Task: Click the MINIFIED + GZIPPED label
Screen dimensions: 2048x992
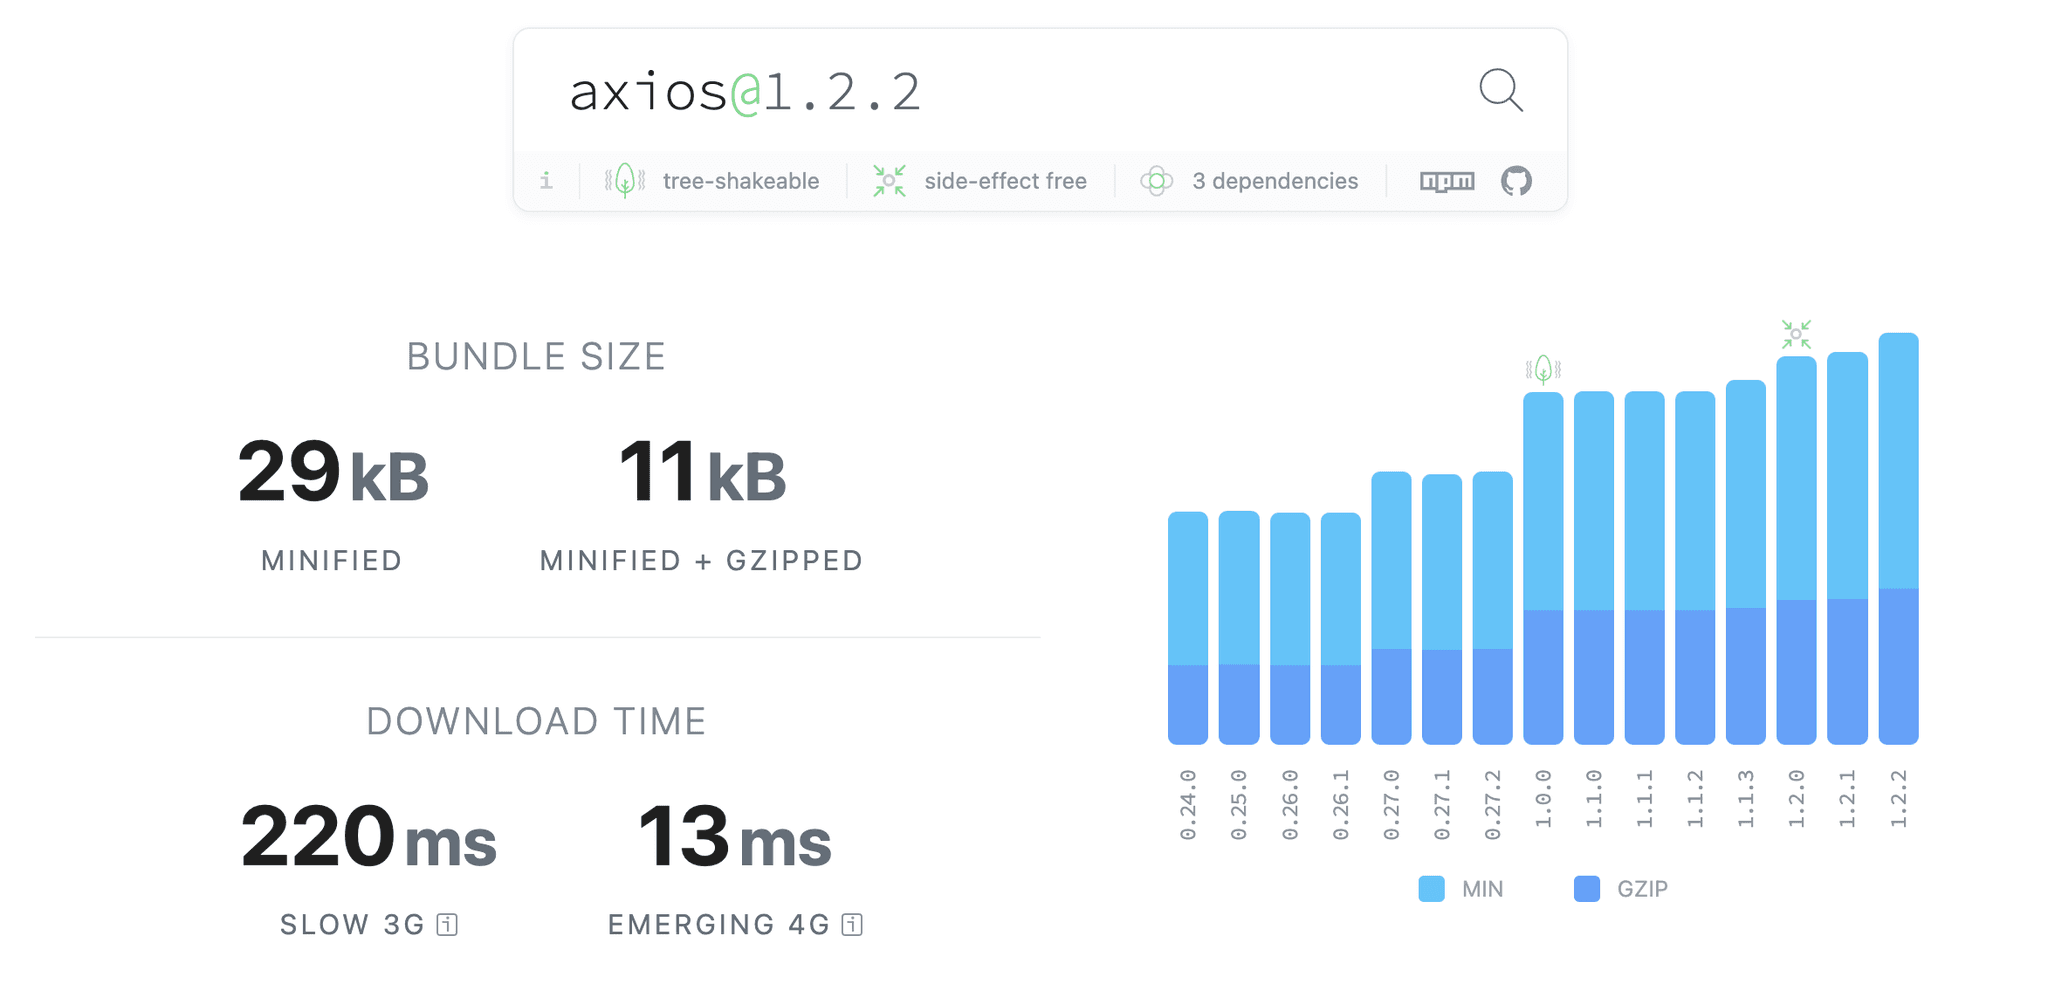Action: pos(701,561)
